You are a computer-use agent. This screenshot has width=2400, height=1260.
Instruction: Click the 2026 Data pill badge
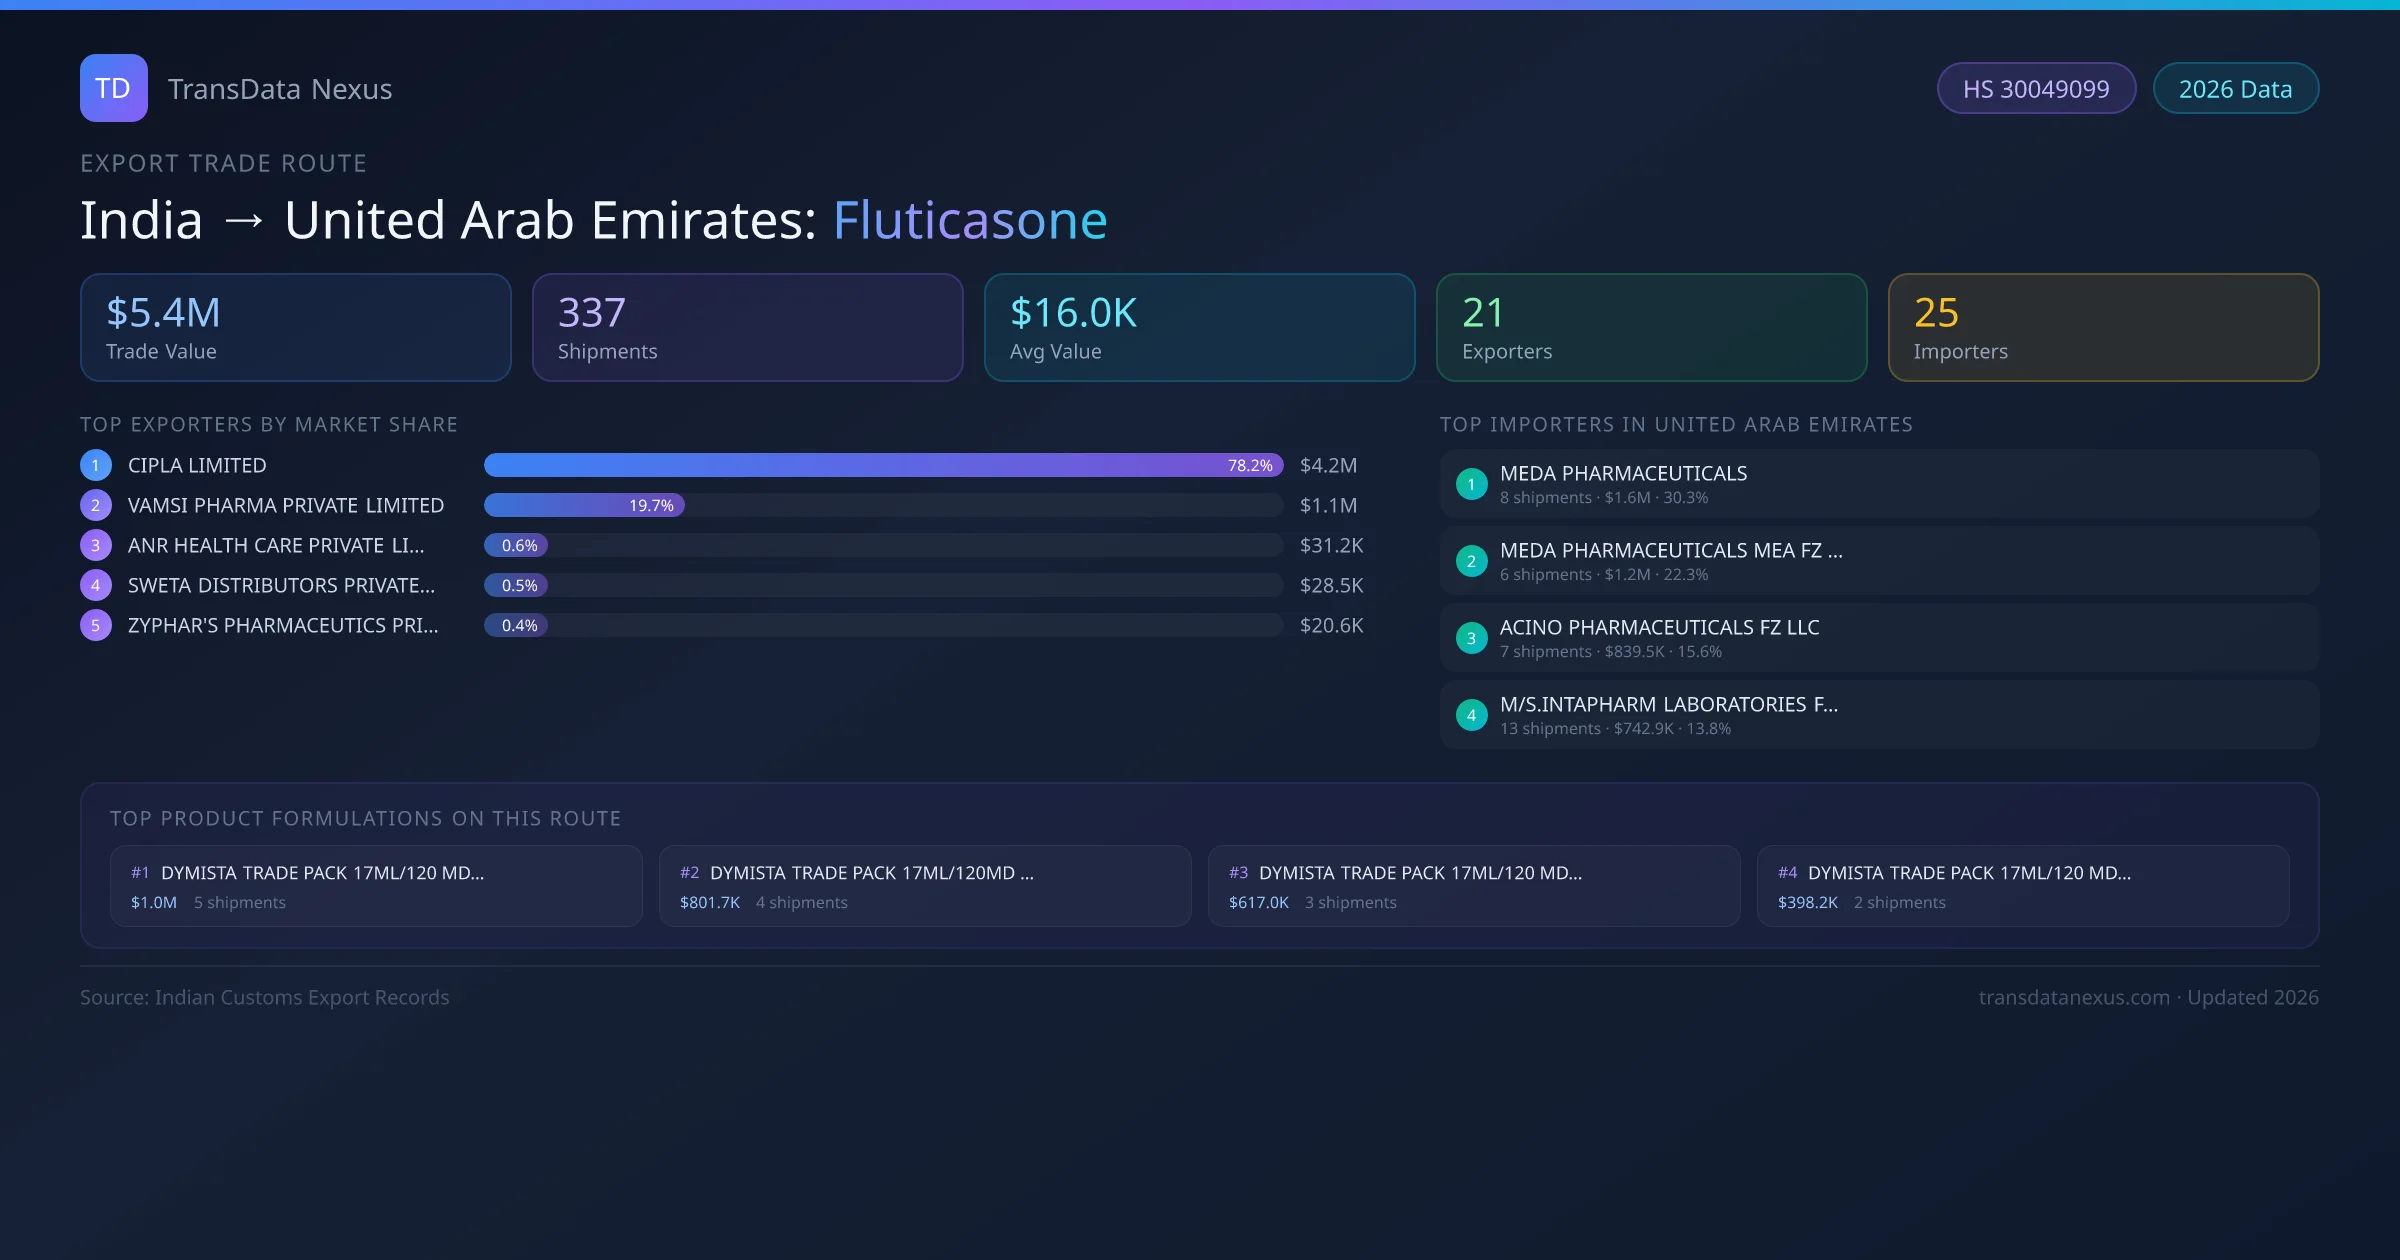point(2235,89)
